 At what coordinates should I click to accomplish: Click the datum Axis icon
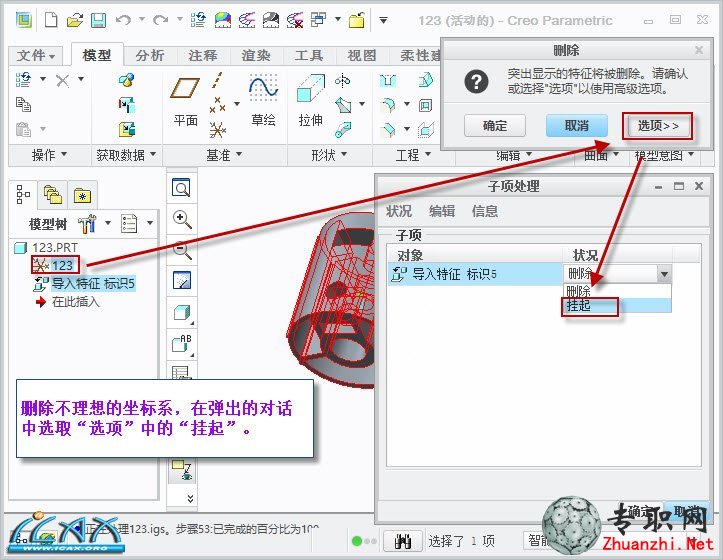pos(217,80)
